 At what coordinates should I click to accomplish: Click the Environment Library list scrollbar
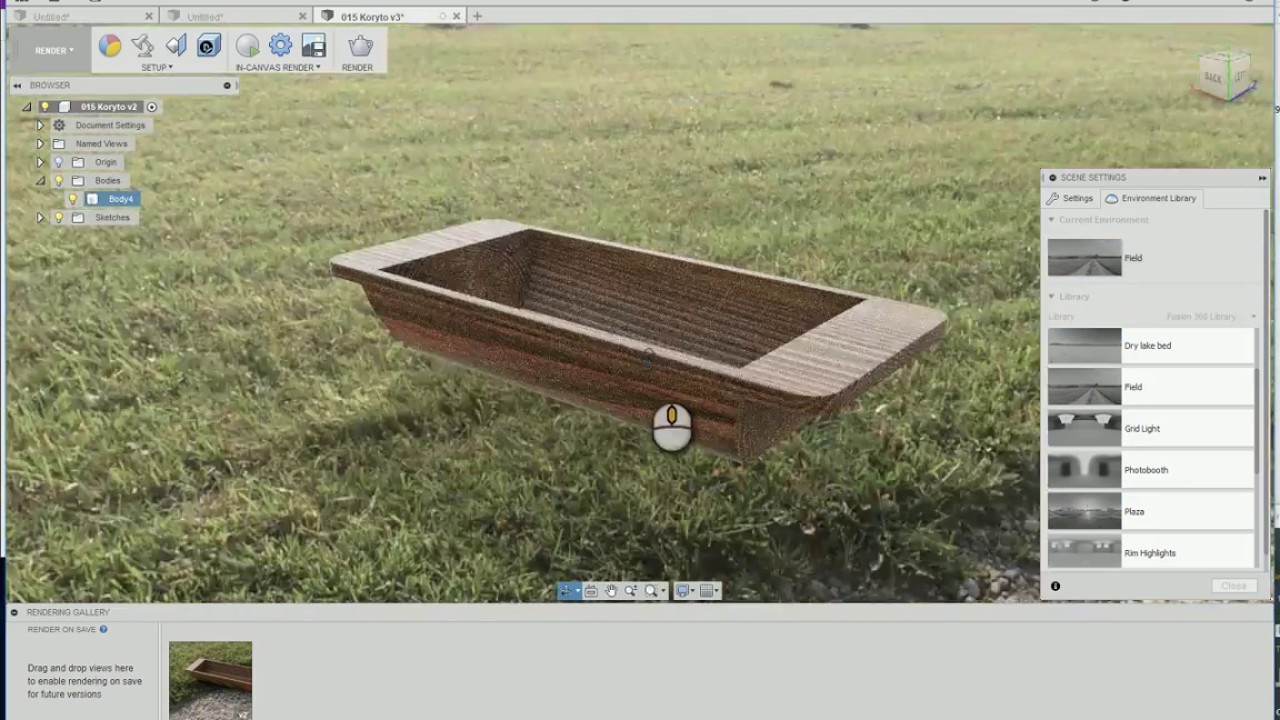click(x=1258, y=420)
